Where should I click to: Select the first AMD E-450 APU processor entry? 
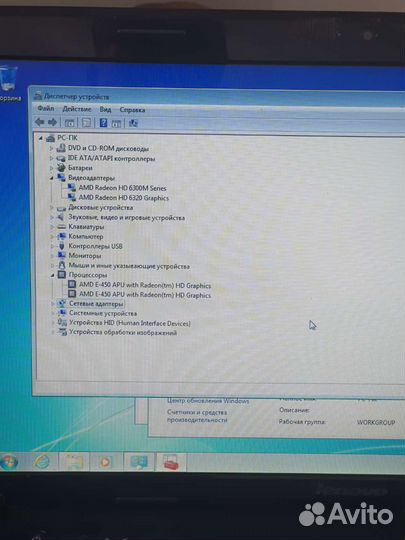point(145,285)
